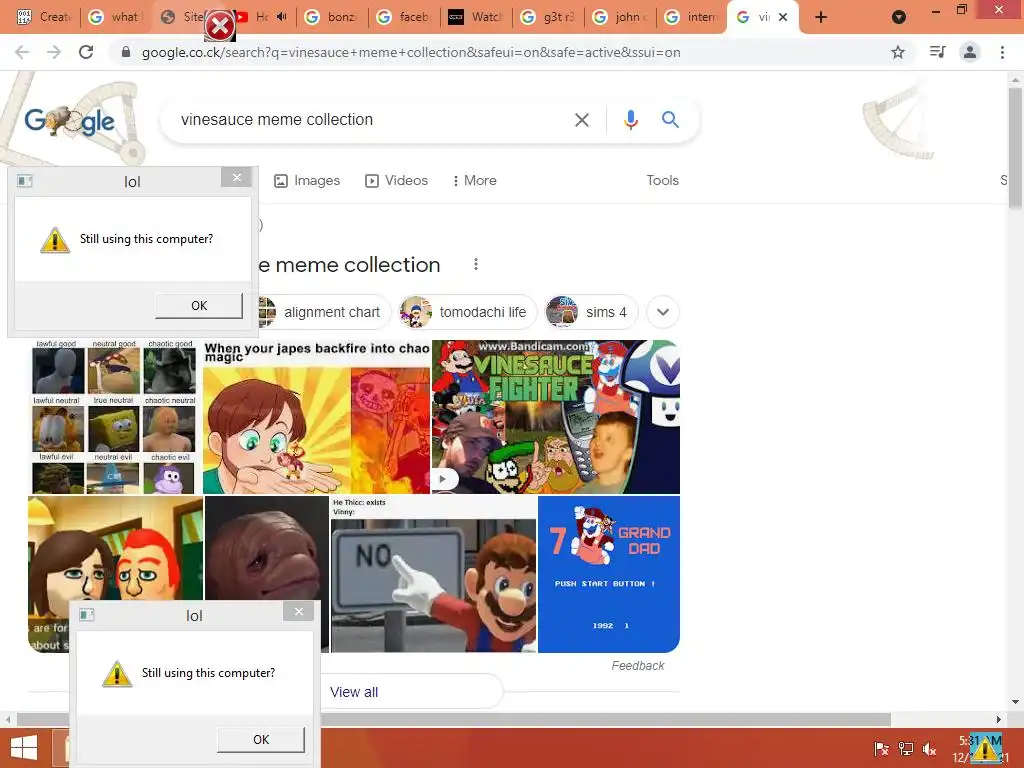Switch to the intern tab

coord(691,17)
